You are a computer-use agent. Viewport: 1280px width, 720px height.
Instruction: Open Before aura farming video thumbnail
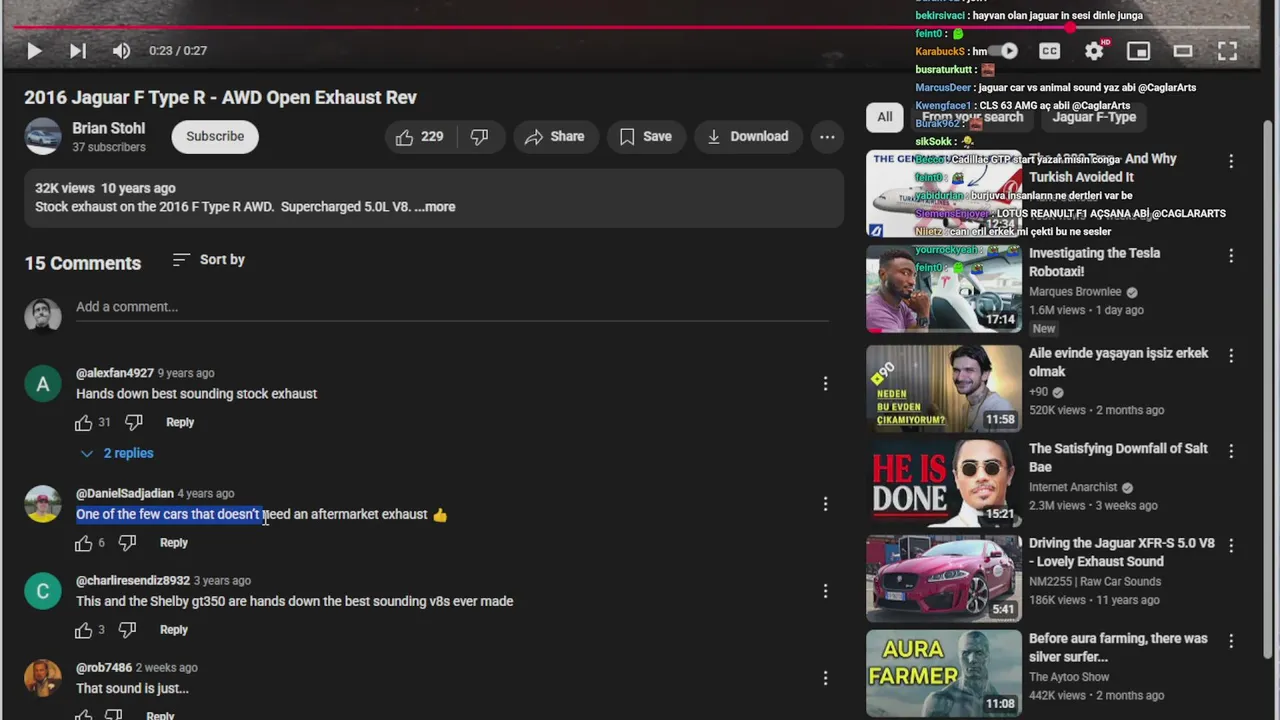coord(944,673)
